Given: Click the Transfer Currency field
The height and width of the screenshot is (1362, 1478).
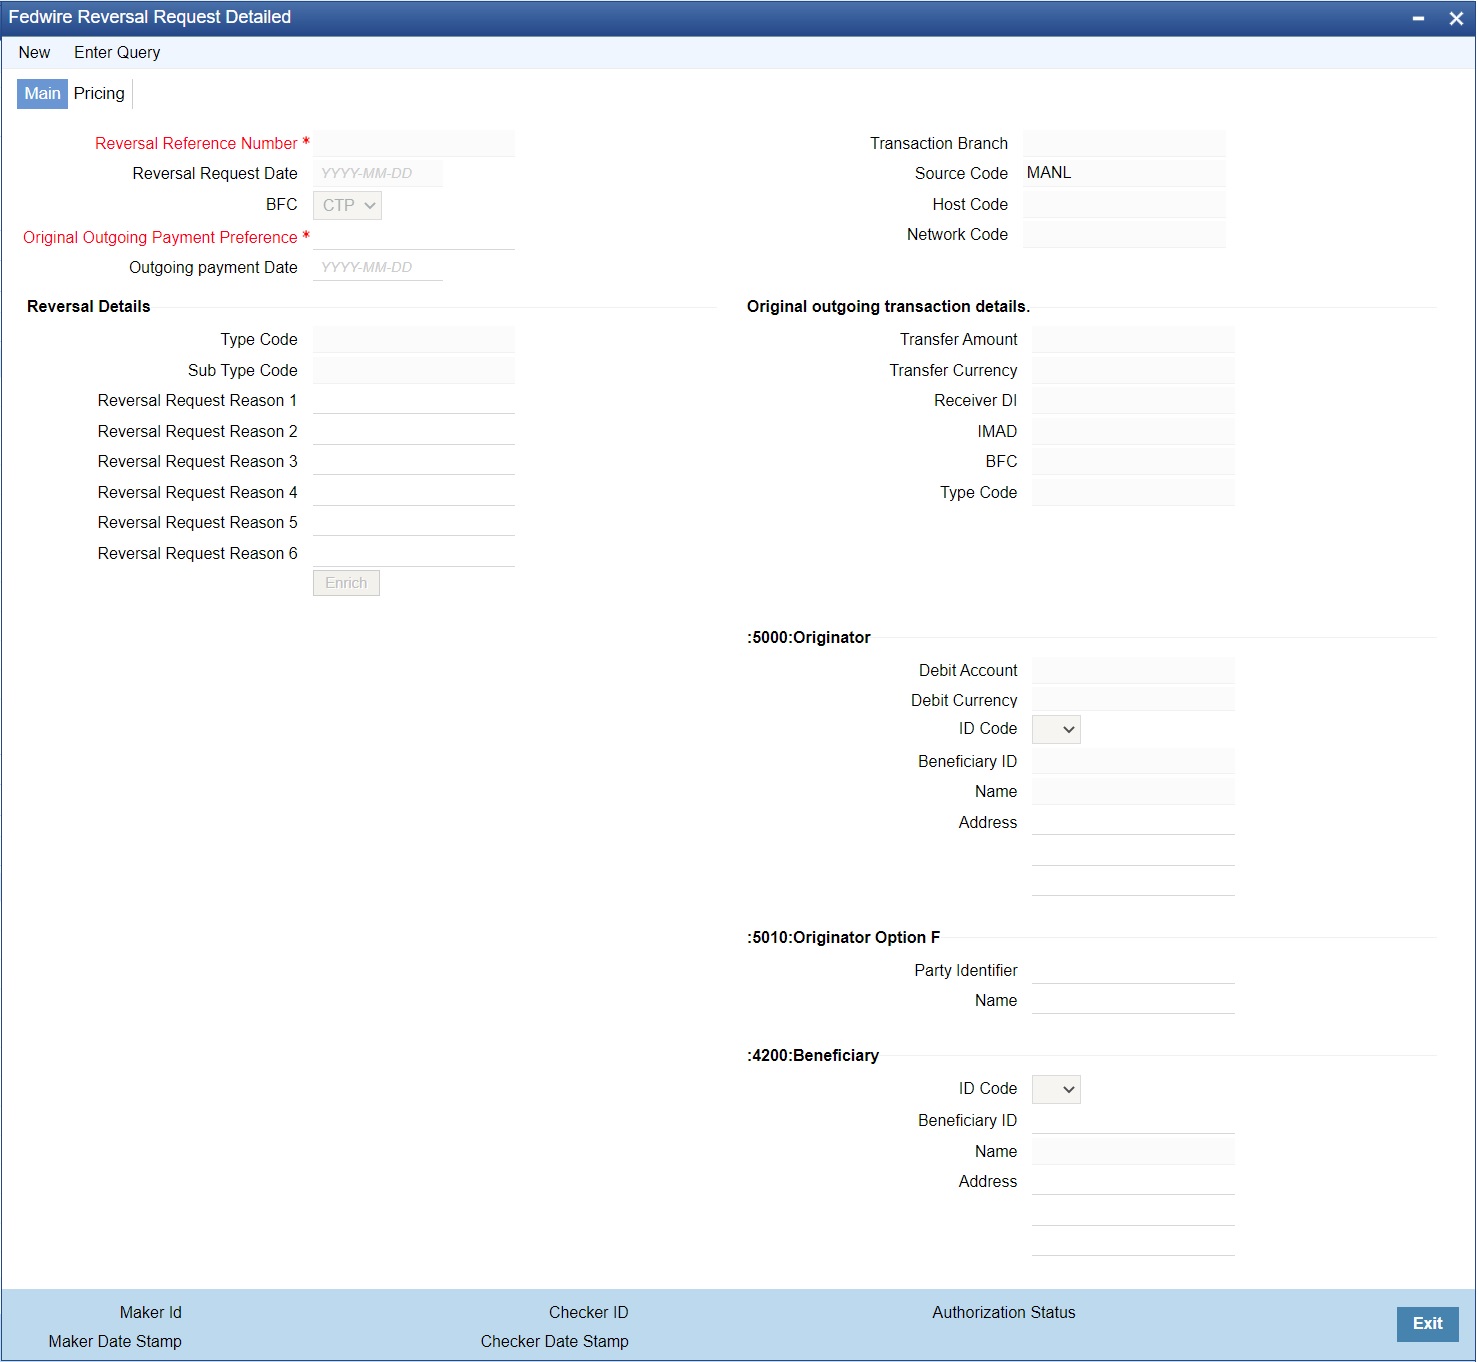Looking at the screenshot, I should (1133, 370).
